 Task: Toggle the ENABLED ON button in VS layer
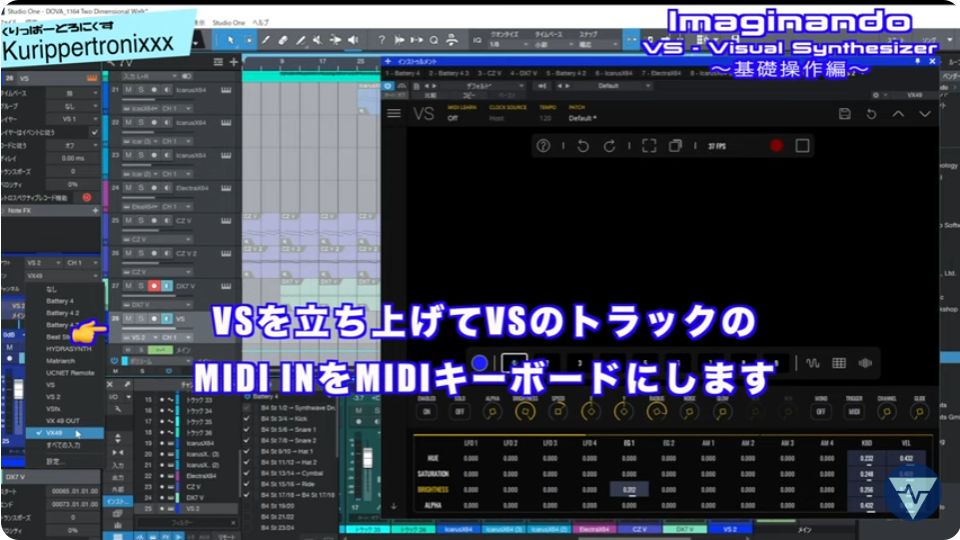tap(427, 411)
